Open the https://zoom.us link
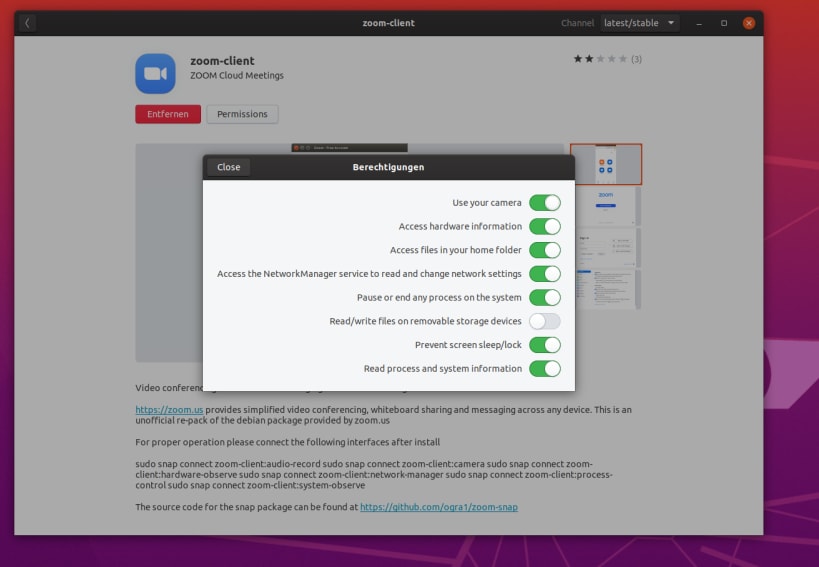This screenshot has width=819, height=567. [169, 410]
